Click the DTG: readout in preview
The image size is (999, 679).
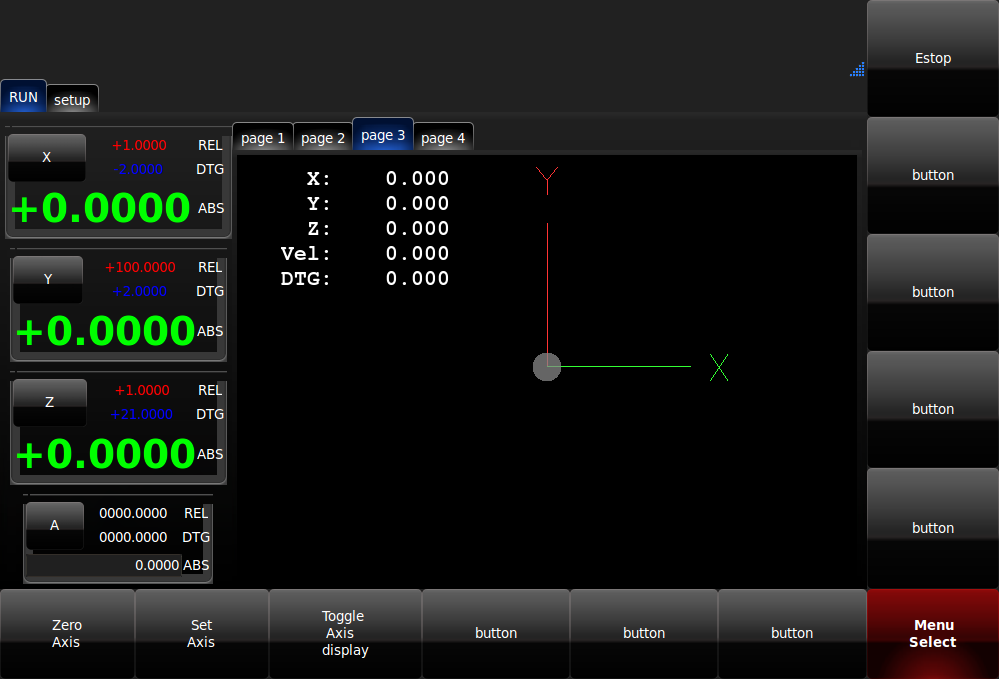365,278
